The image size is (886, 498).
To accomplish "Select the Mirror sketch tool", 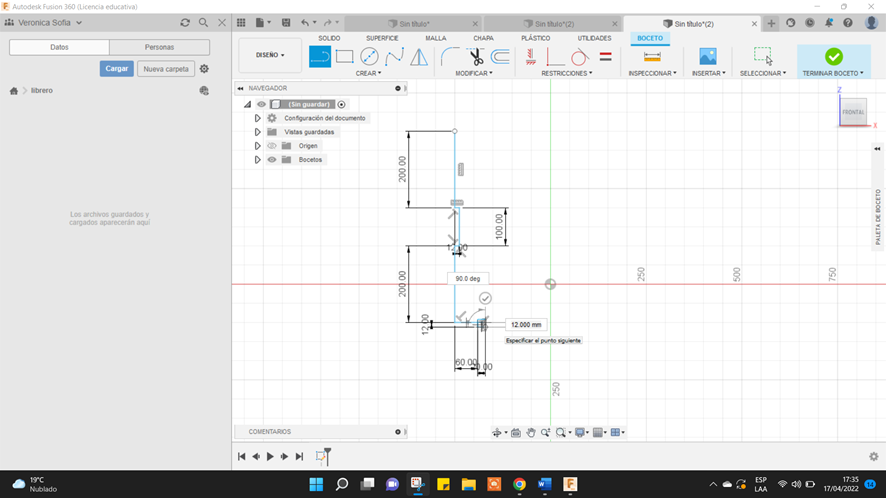I will coord(419,57).
